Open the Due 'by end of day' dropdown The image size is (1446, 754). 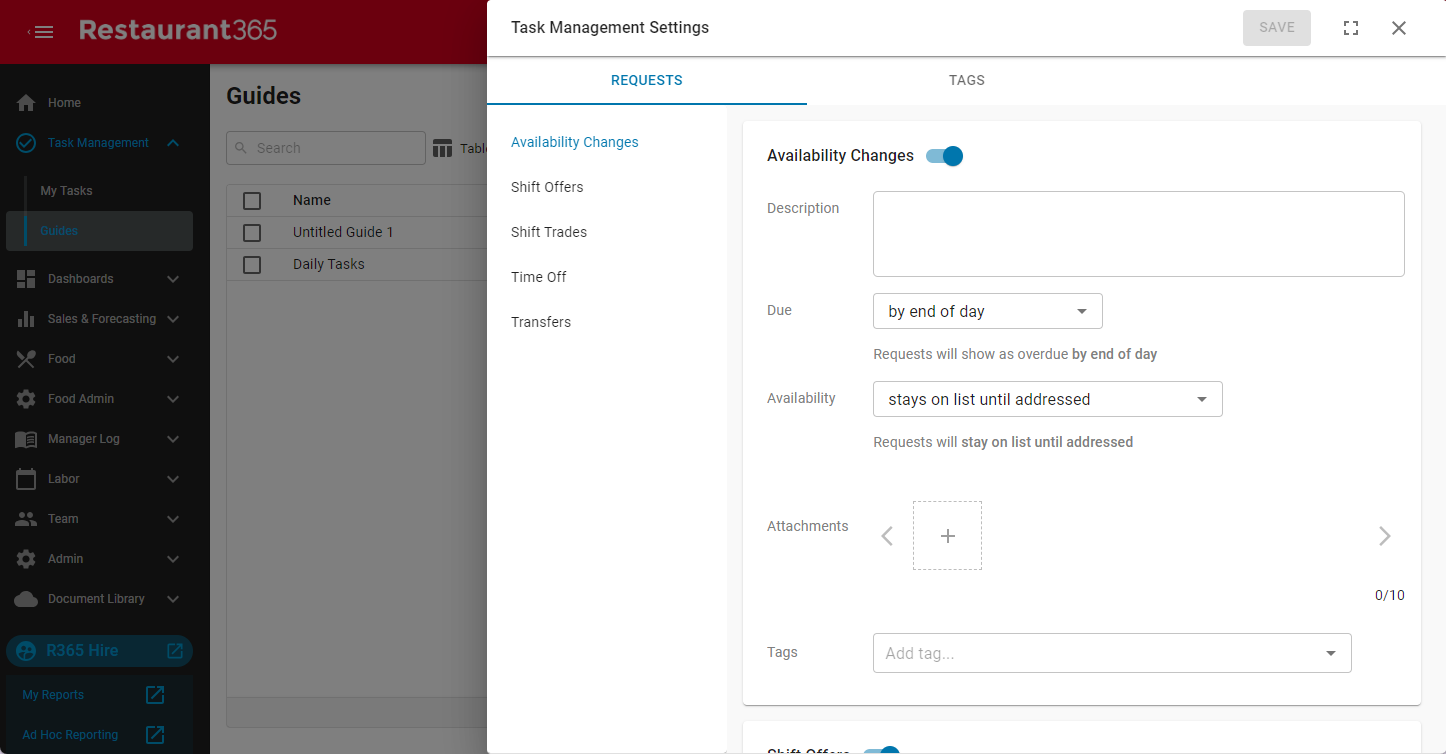click(x=988, y=311)
